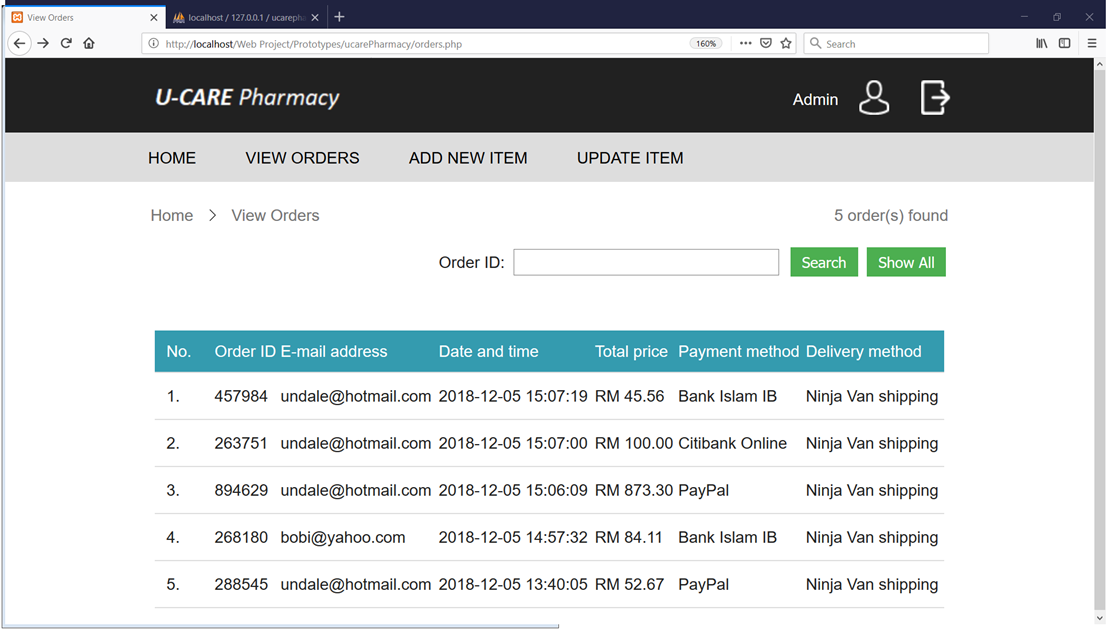Open the site information icon in address bar
1111x630 pixels.
click(x=153, y=43)
